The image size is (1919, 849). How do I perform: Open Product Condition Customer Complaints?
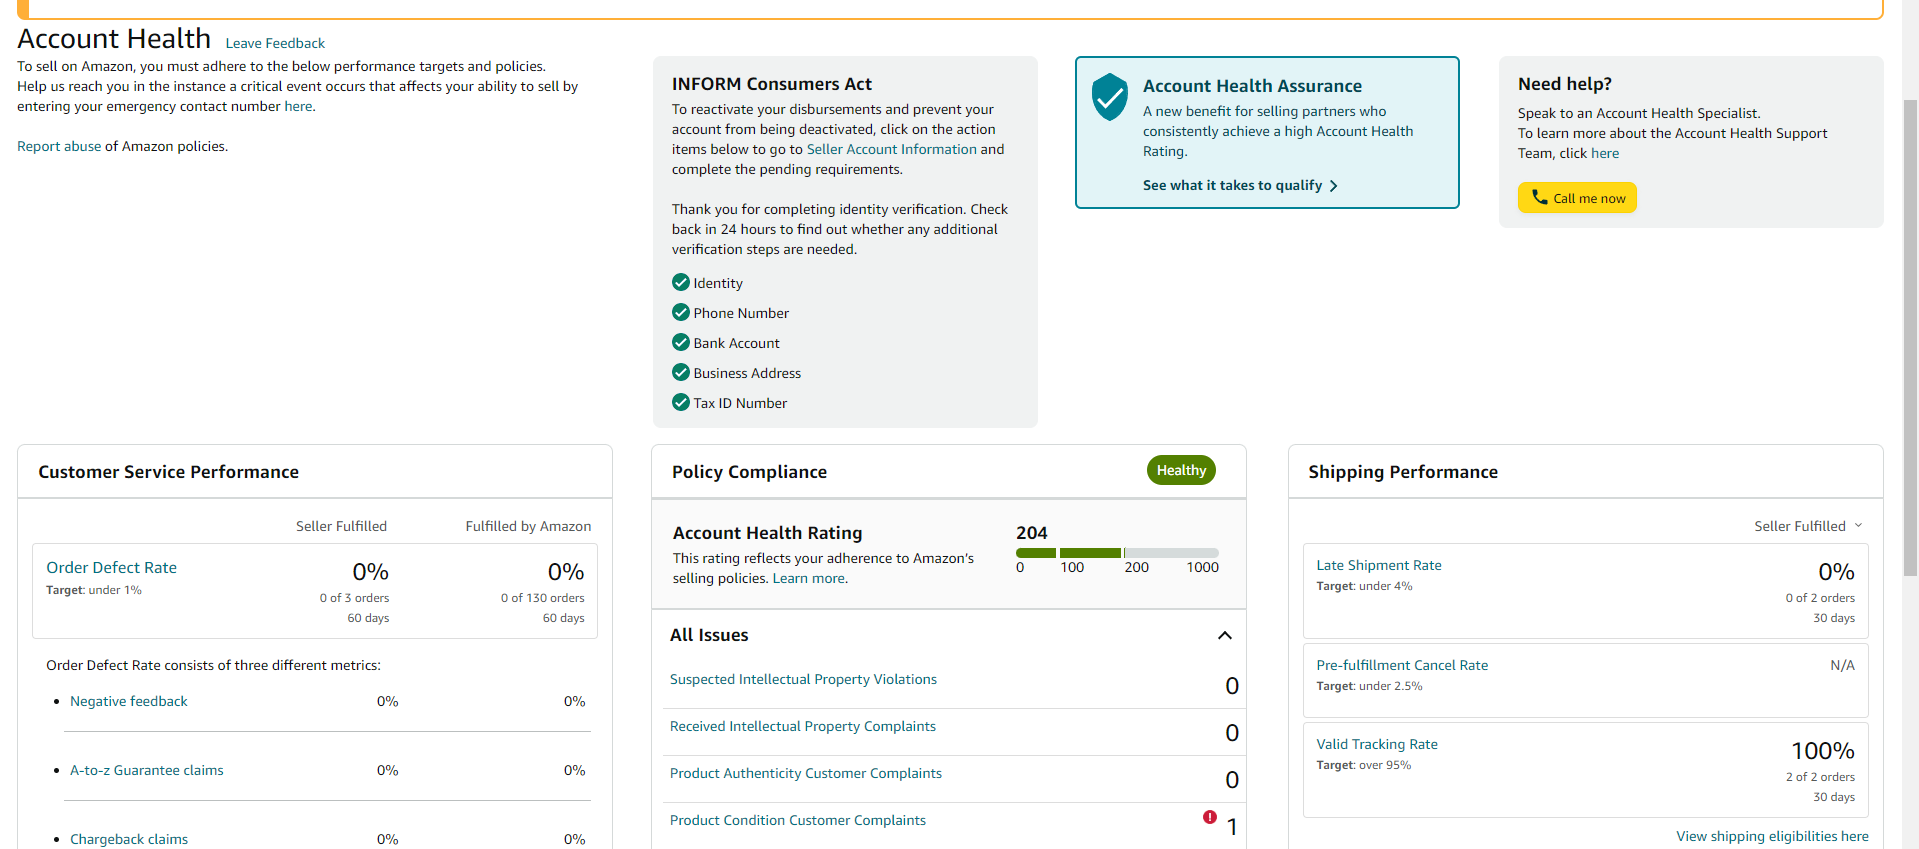(x=798, y=820)
